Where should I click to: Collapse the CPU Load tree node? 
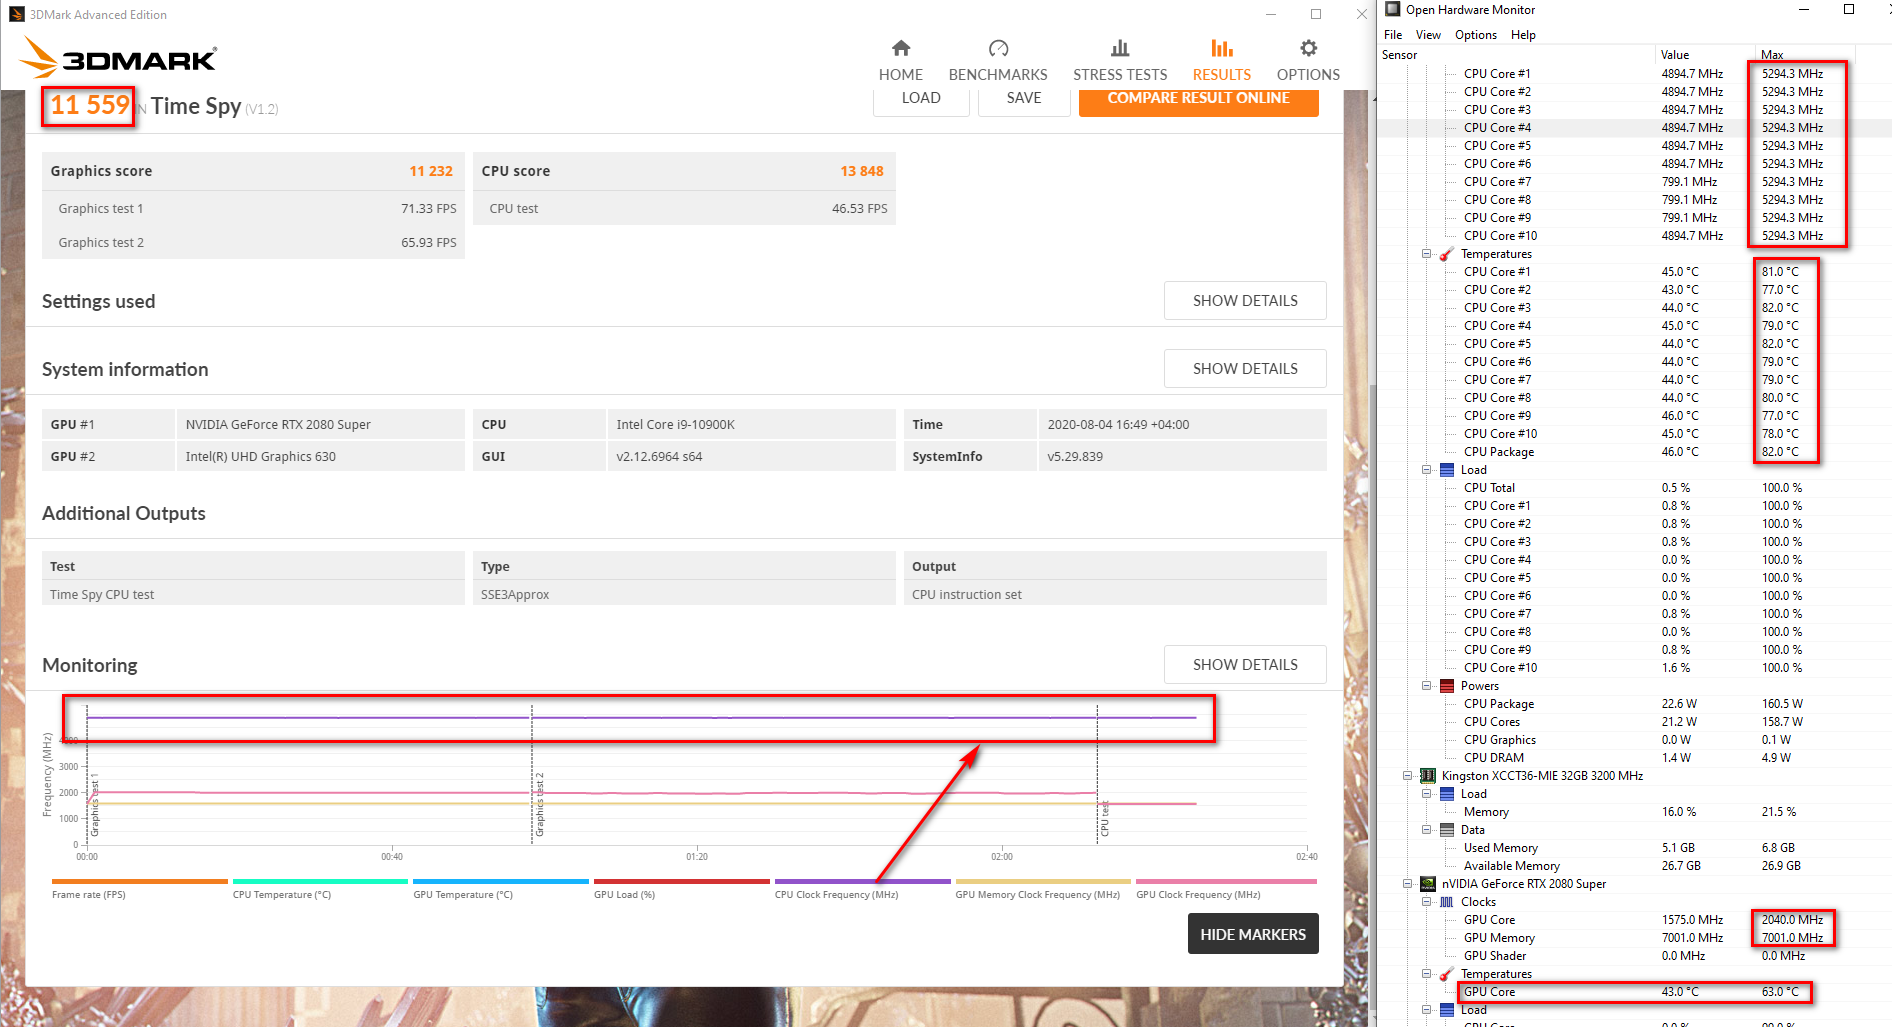pos(1427,470)
